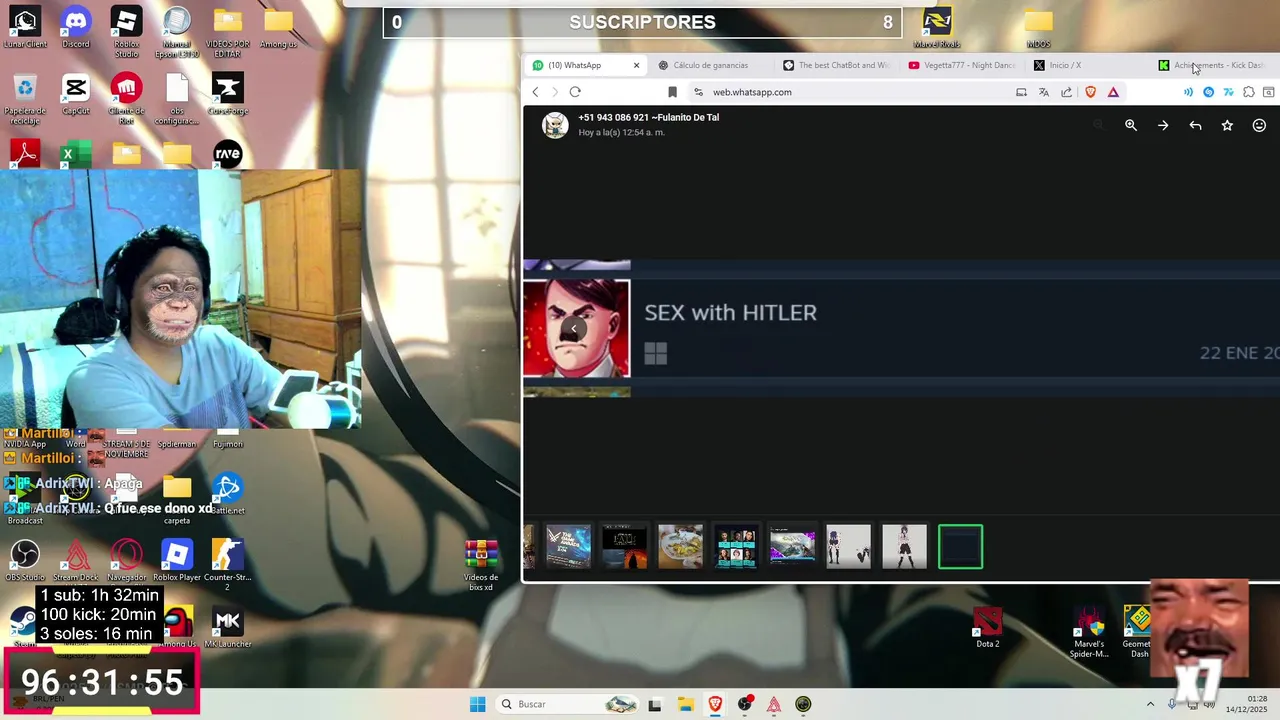
Task: Select the green-outlined current media thumbnail
Action: [960, 547]
